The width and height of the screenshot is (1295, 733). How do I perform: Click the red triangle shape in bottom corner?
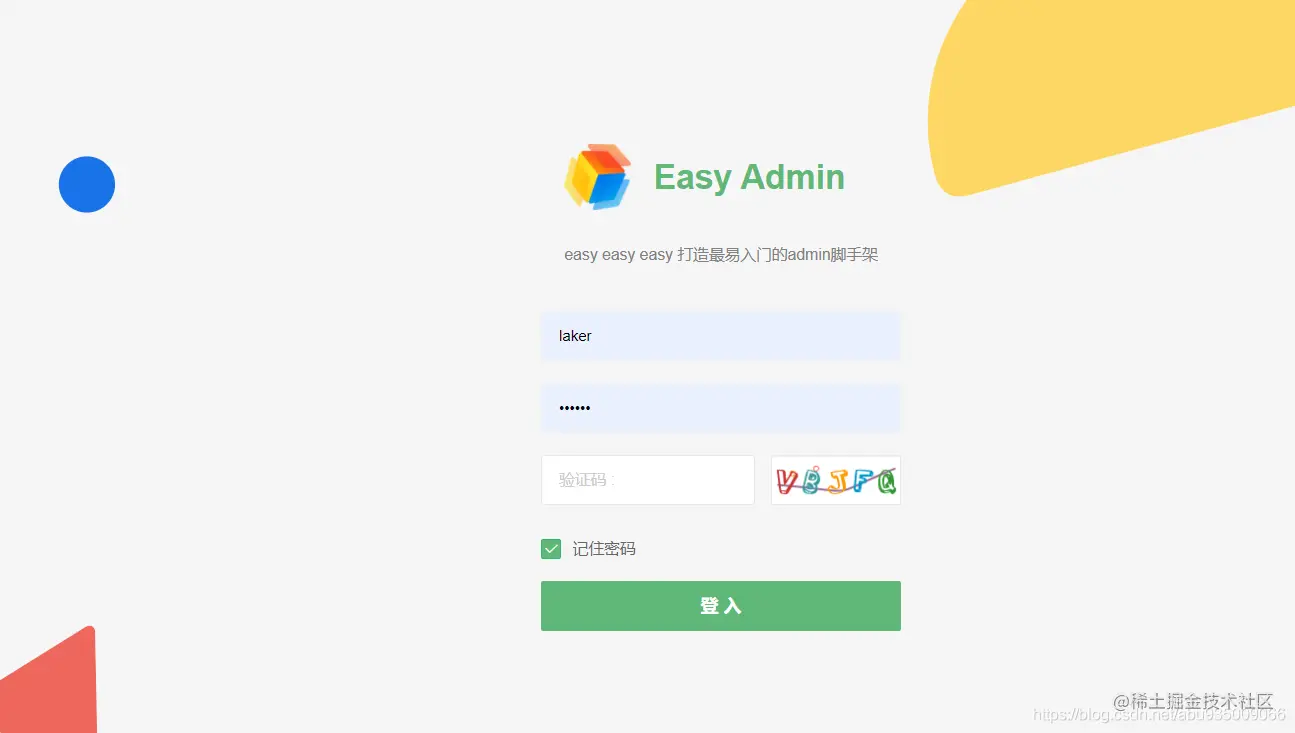pyautogui.click(x=48, y=681)
